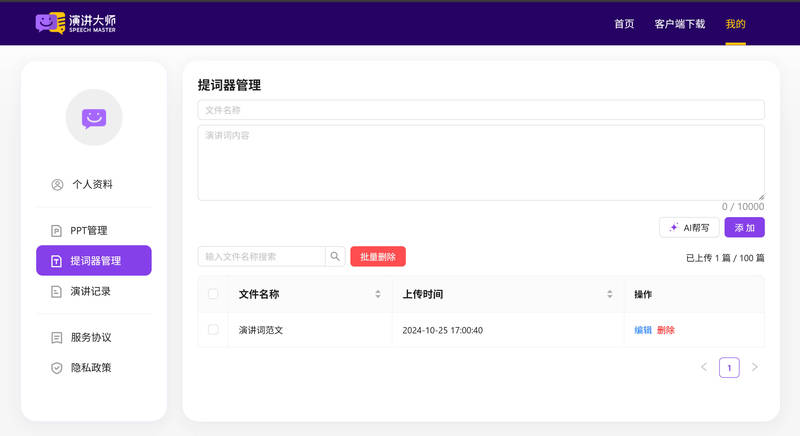Click the red 批量删除 button
The height and width of the screenshot is (436, 800).
pos(378,257)
